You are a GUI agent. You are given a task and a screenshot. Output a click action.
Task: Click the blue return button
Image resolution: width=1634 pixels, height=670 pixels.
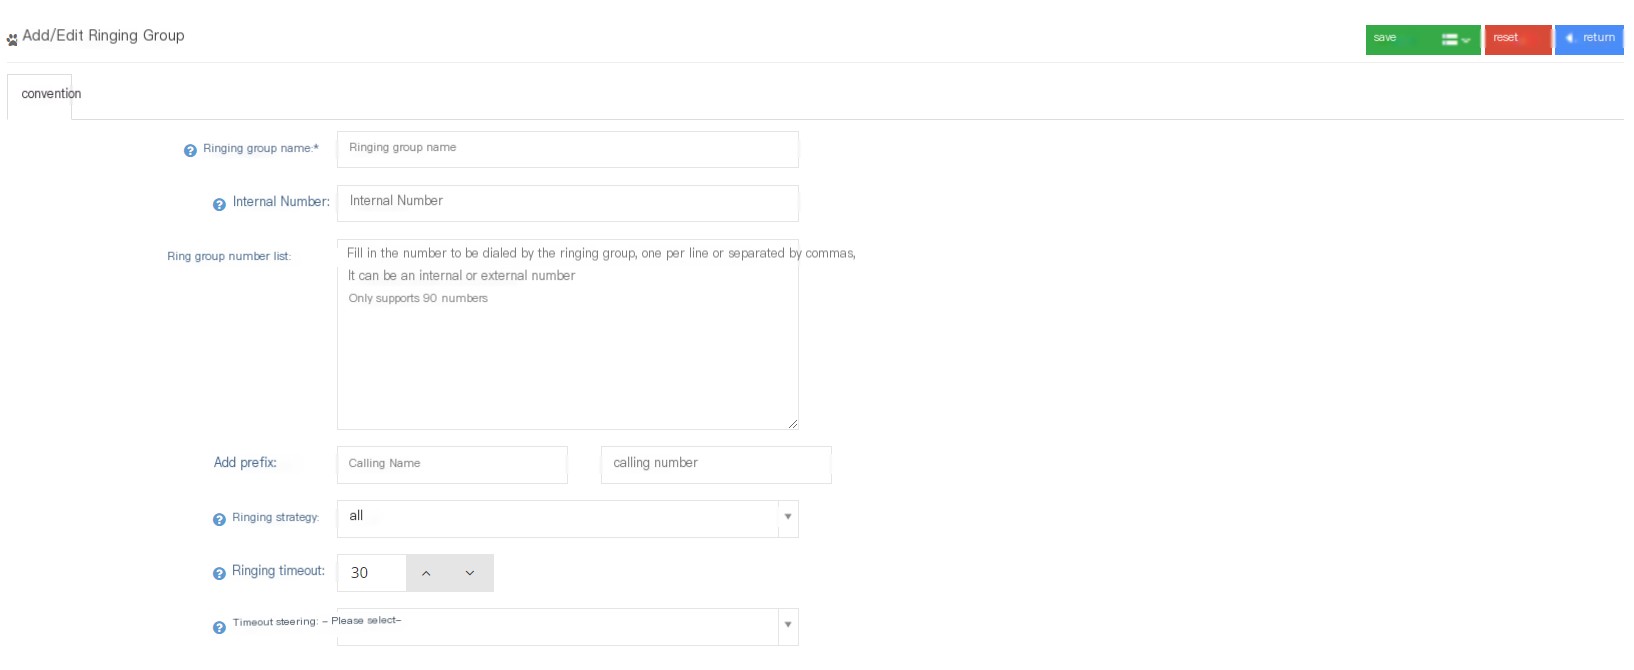click(x=1589, y=39)
